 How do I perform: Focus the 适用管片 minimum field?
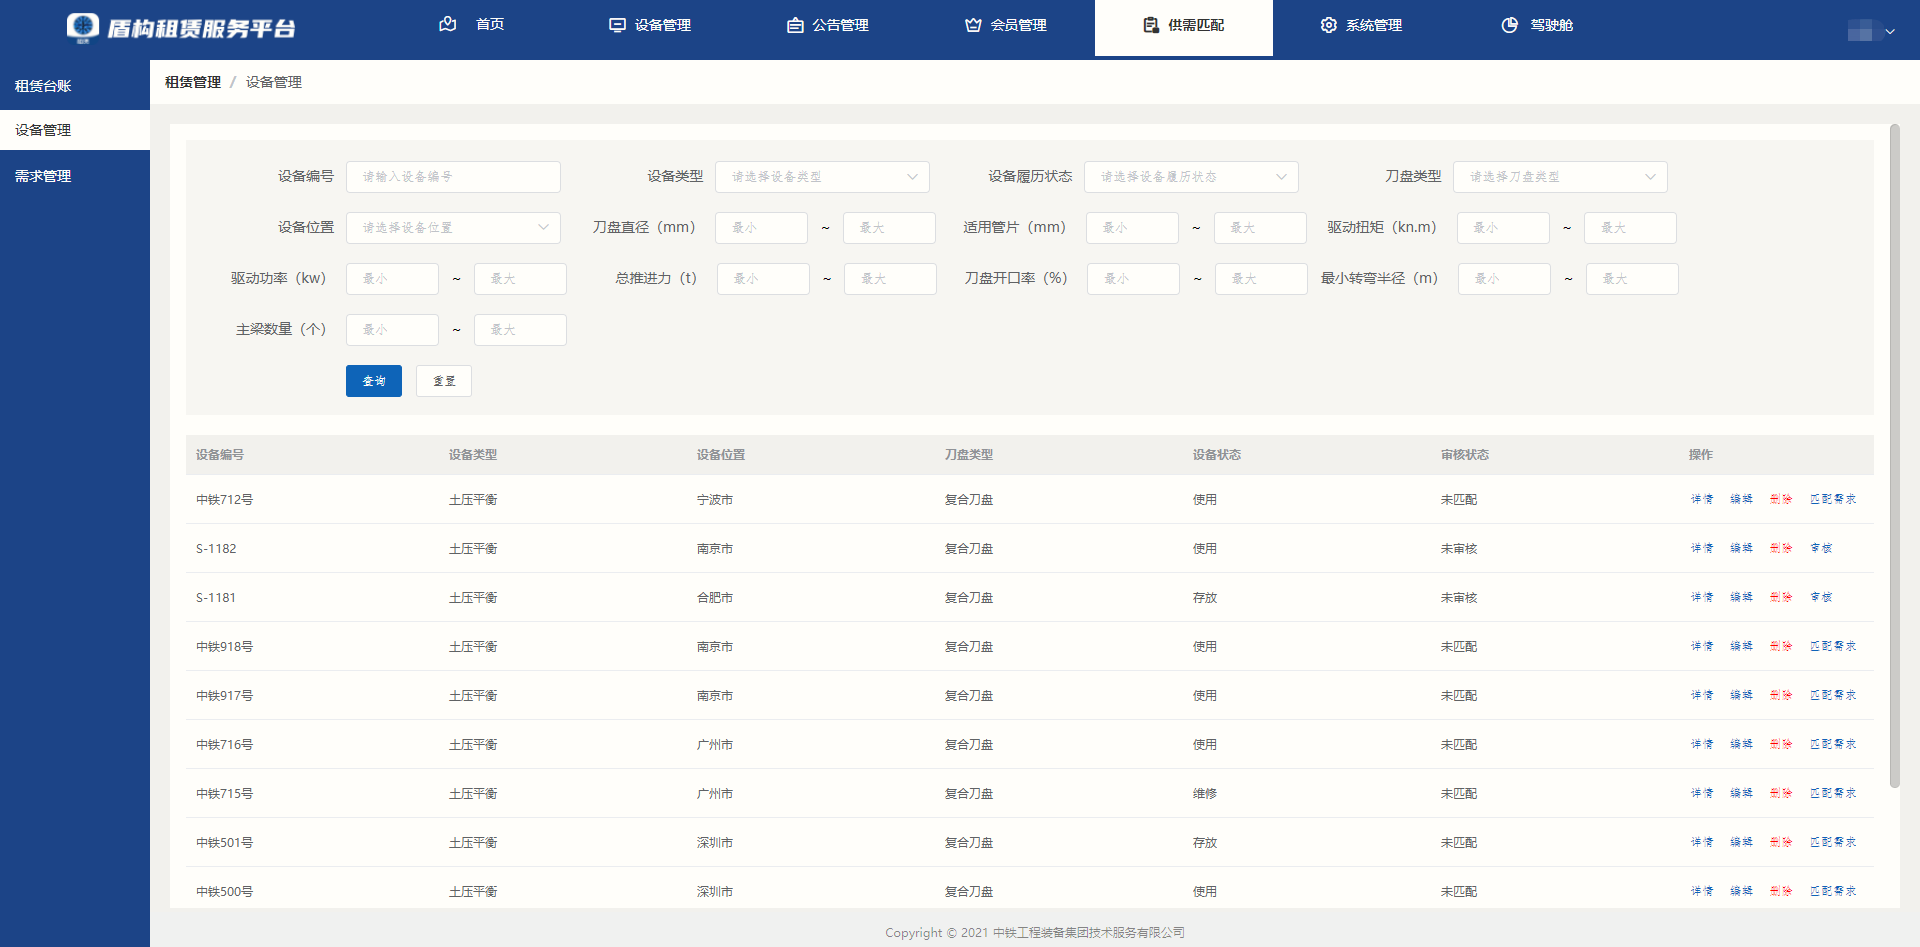click(1132, 228)
